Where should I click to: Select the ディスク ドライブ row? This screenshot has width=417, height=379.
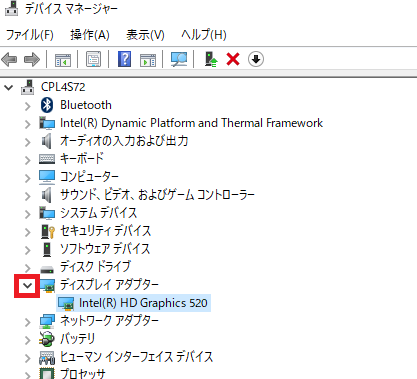click(x=95, y=267)
